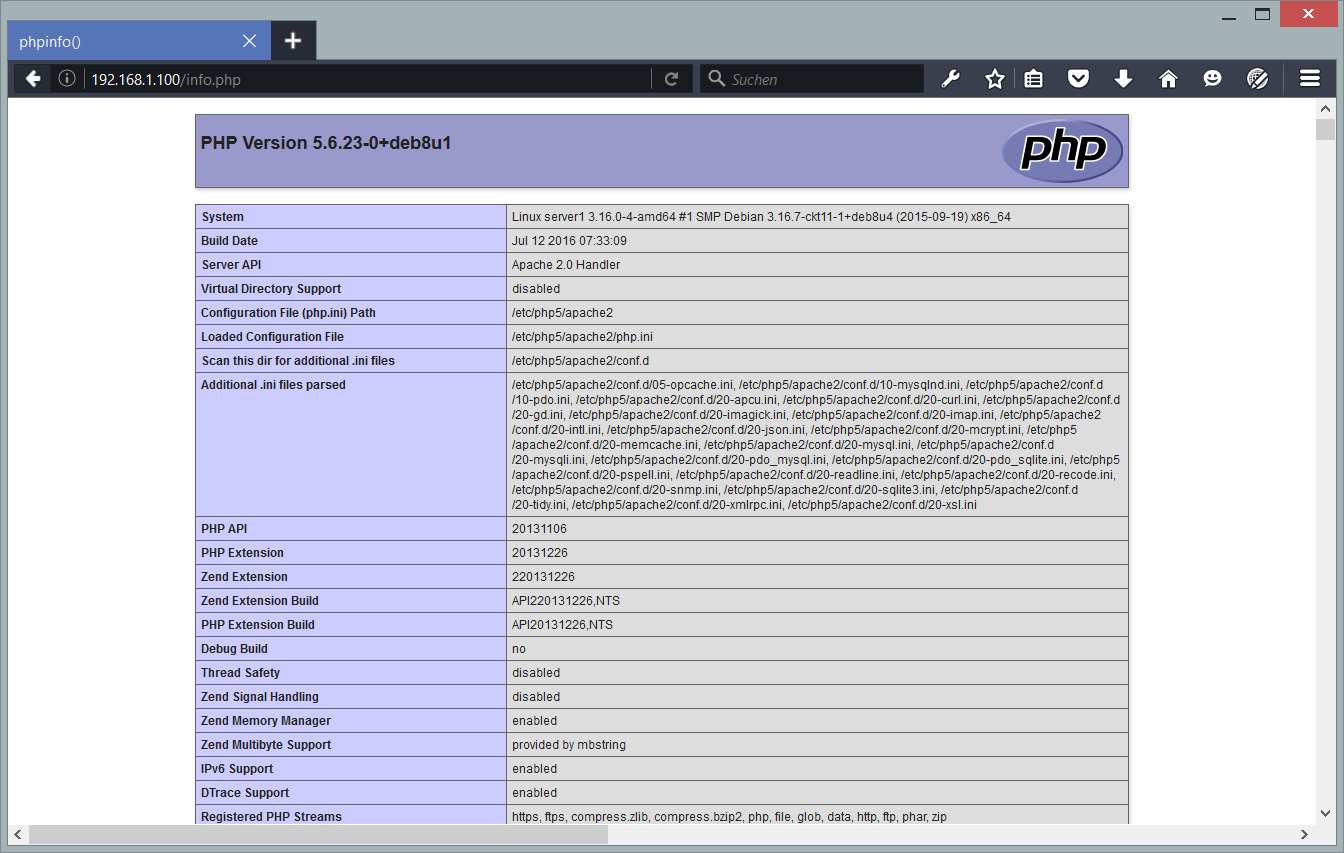
Task: Click the Zend Extension value 220131226
Action: point(543,577)
